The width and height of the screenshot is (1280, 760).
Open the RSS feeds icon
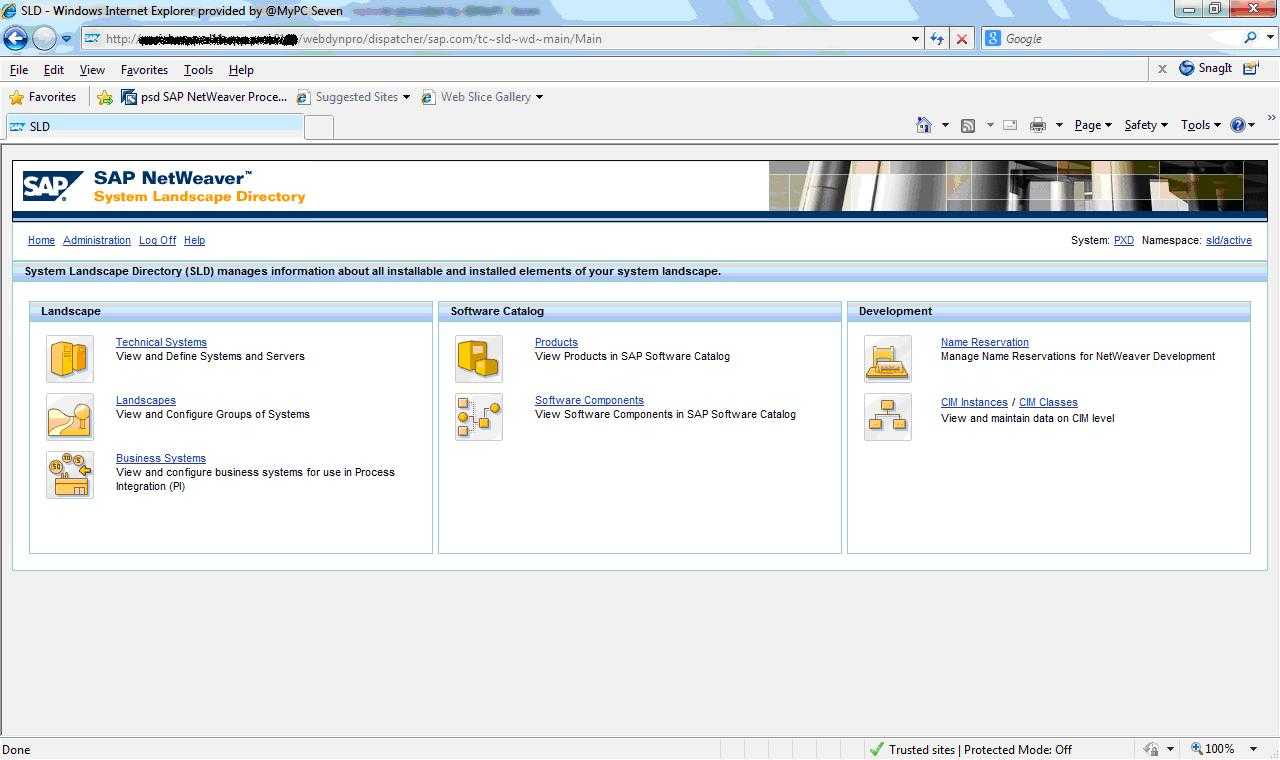968,125
